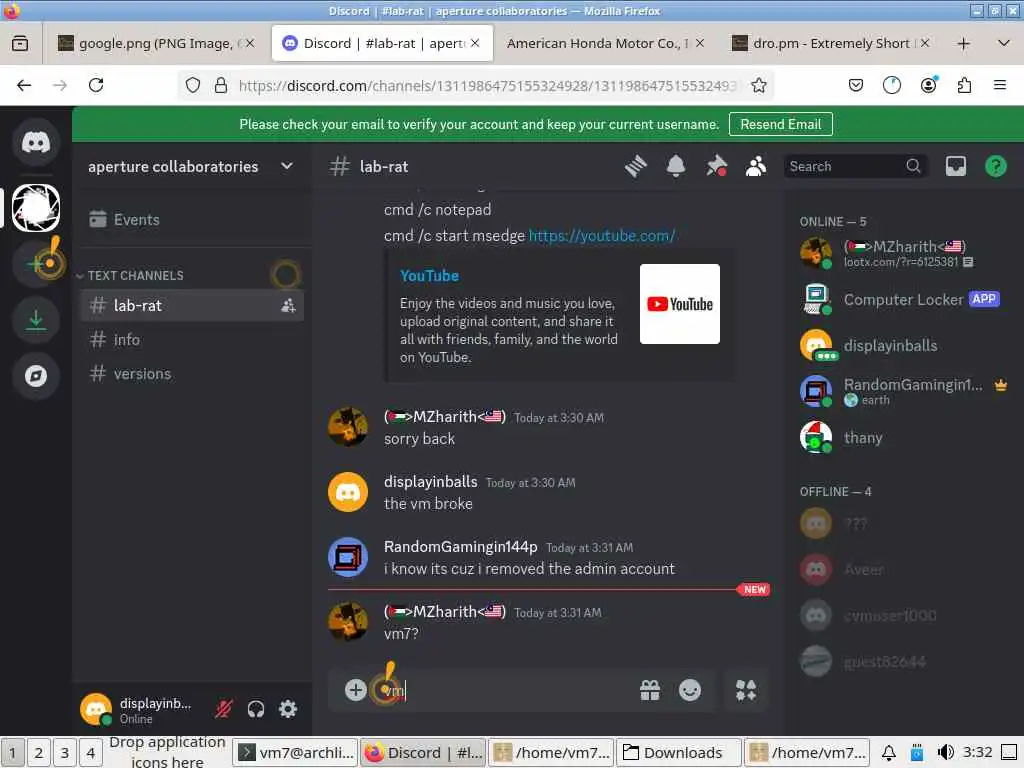Click the tracking protection shield icon
1024x768 pixels.
pos(193,86)
